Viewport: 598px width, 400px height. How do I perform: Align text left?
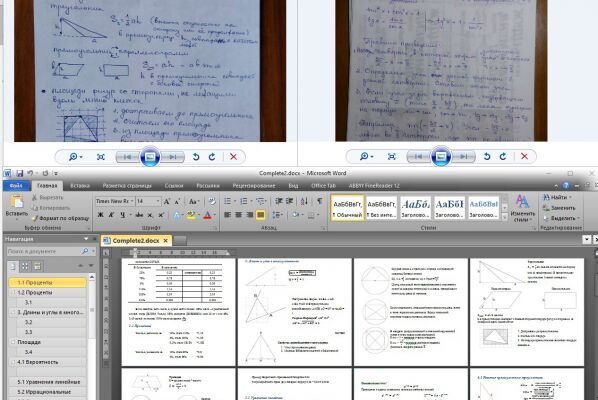click(x=228, y=215)
